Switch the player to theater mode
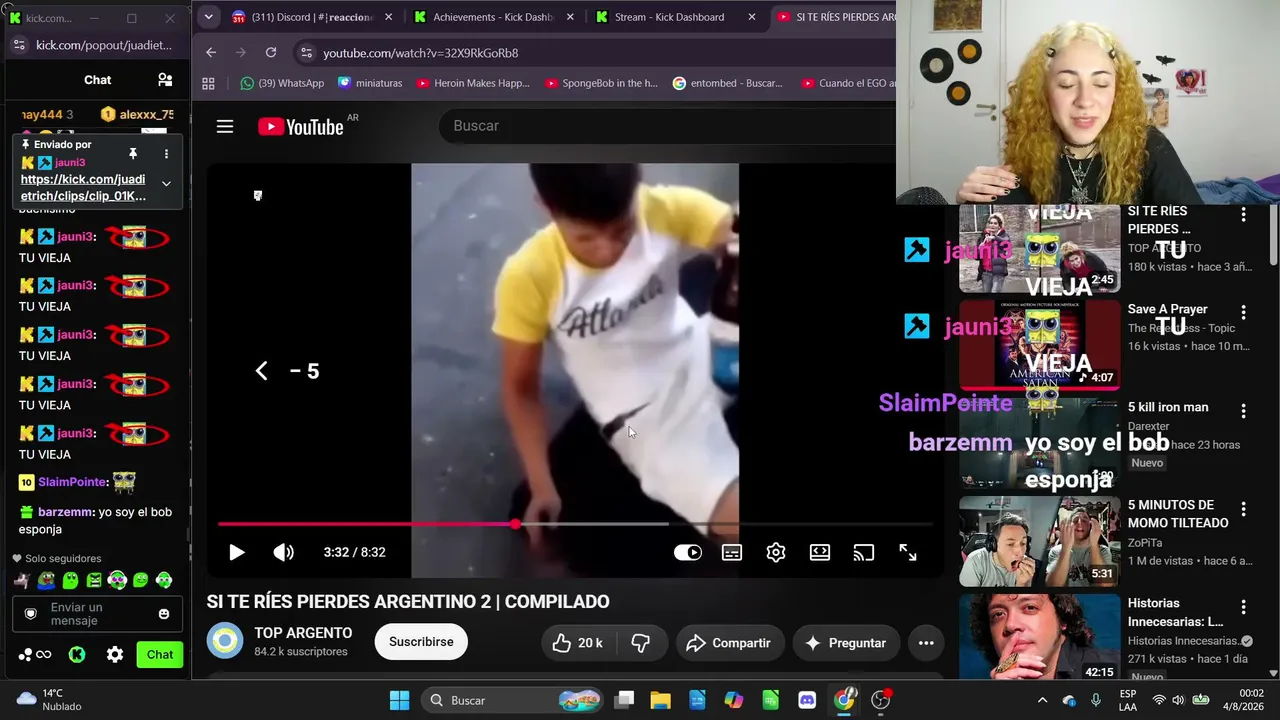This screenshot has width=1280, height=720. [x=820, y=552]
